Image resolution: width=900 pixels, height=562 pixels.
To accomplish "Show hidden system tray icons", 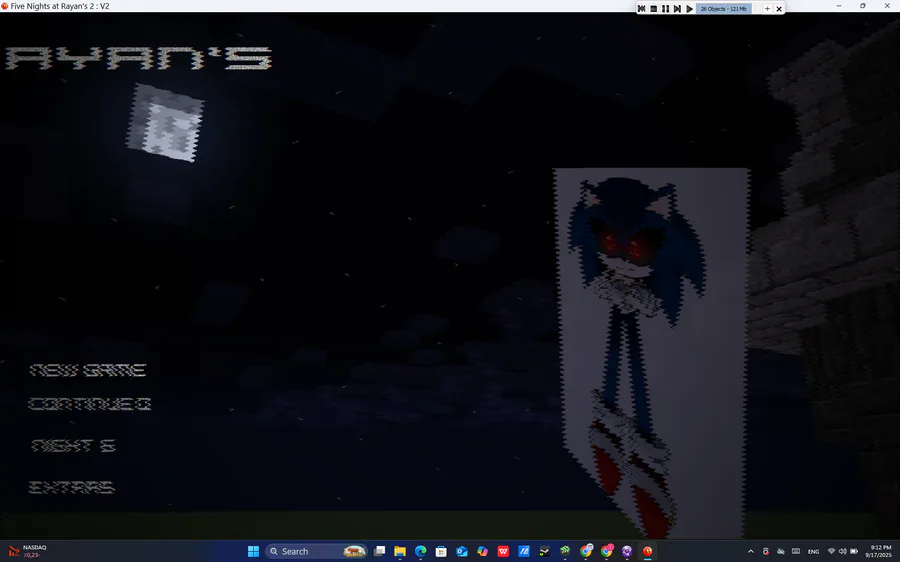I will [750, 551].
